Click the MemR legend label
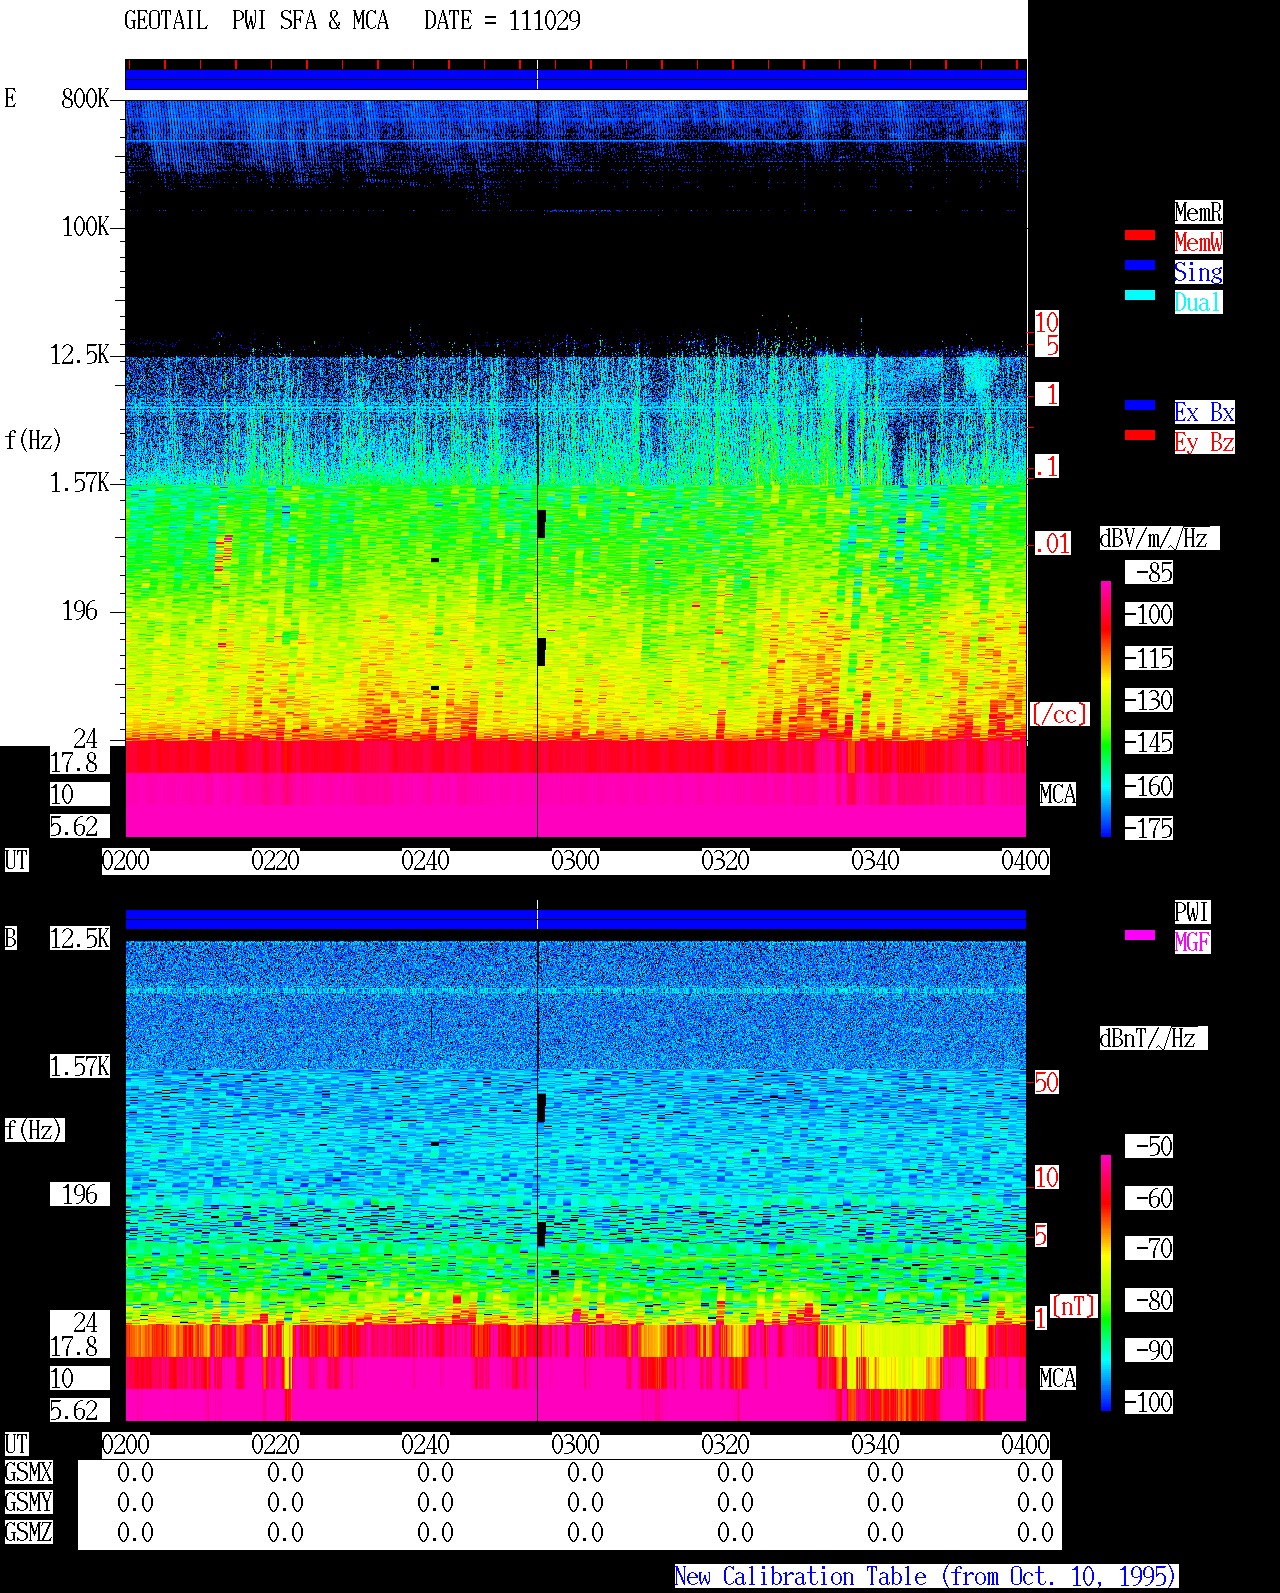 (1198, 212)
